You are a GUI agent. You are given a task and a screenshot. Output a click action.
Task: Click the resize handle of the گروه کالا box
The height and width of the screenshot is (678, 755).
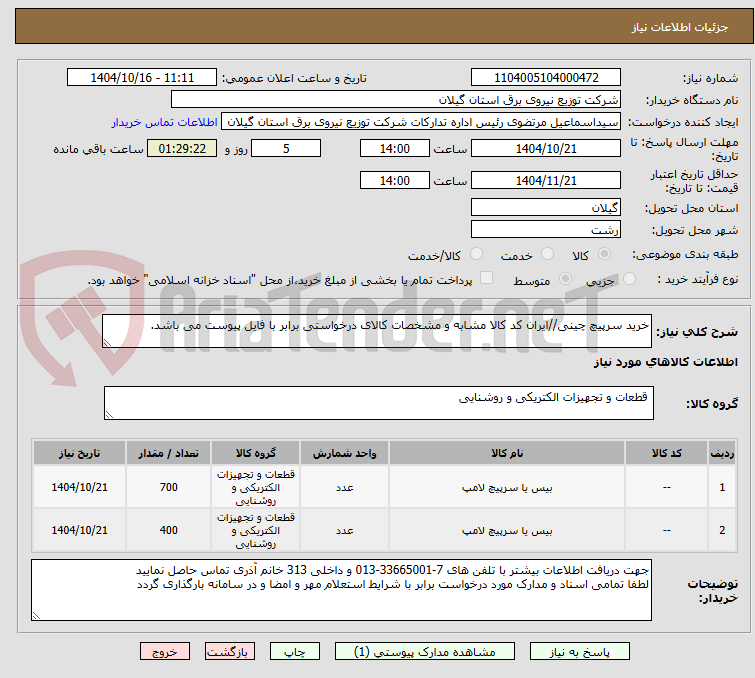coord(109,415)
